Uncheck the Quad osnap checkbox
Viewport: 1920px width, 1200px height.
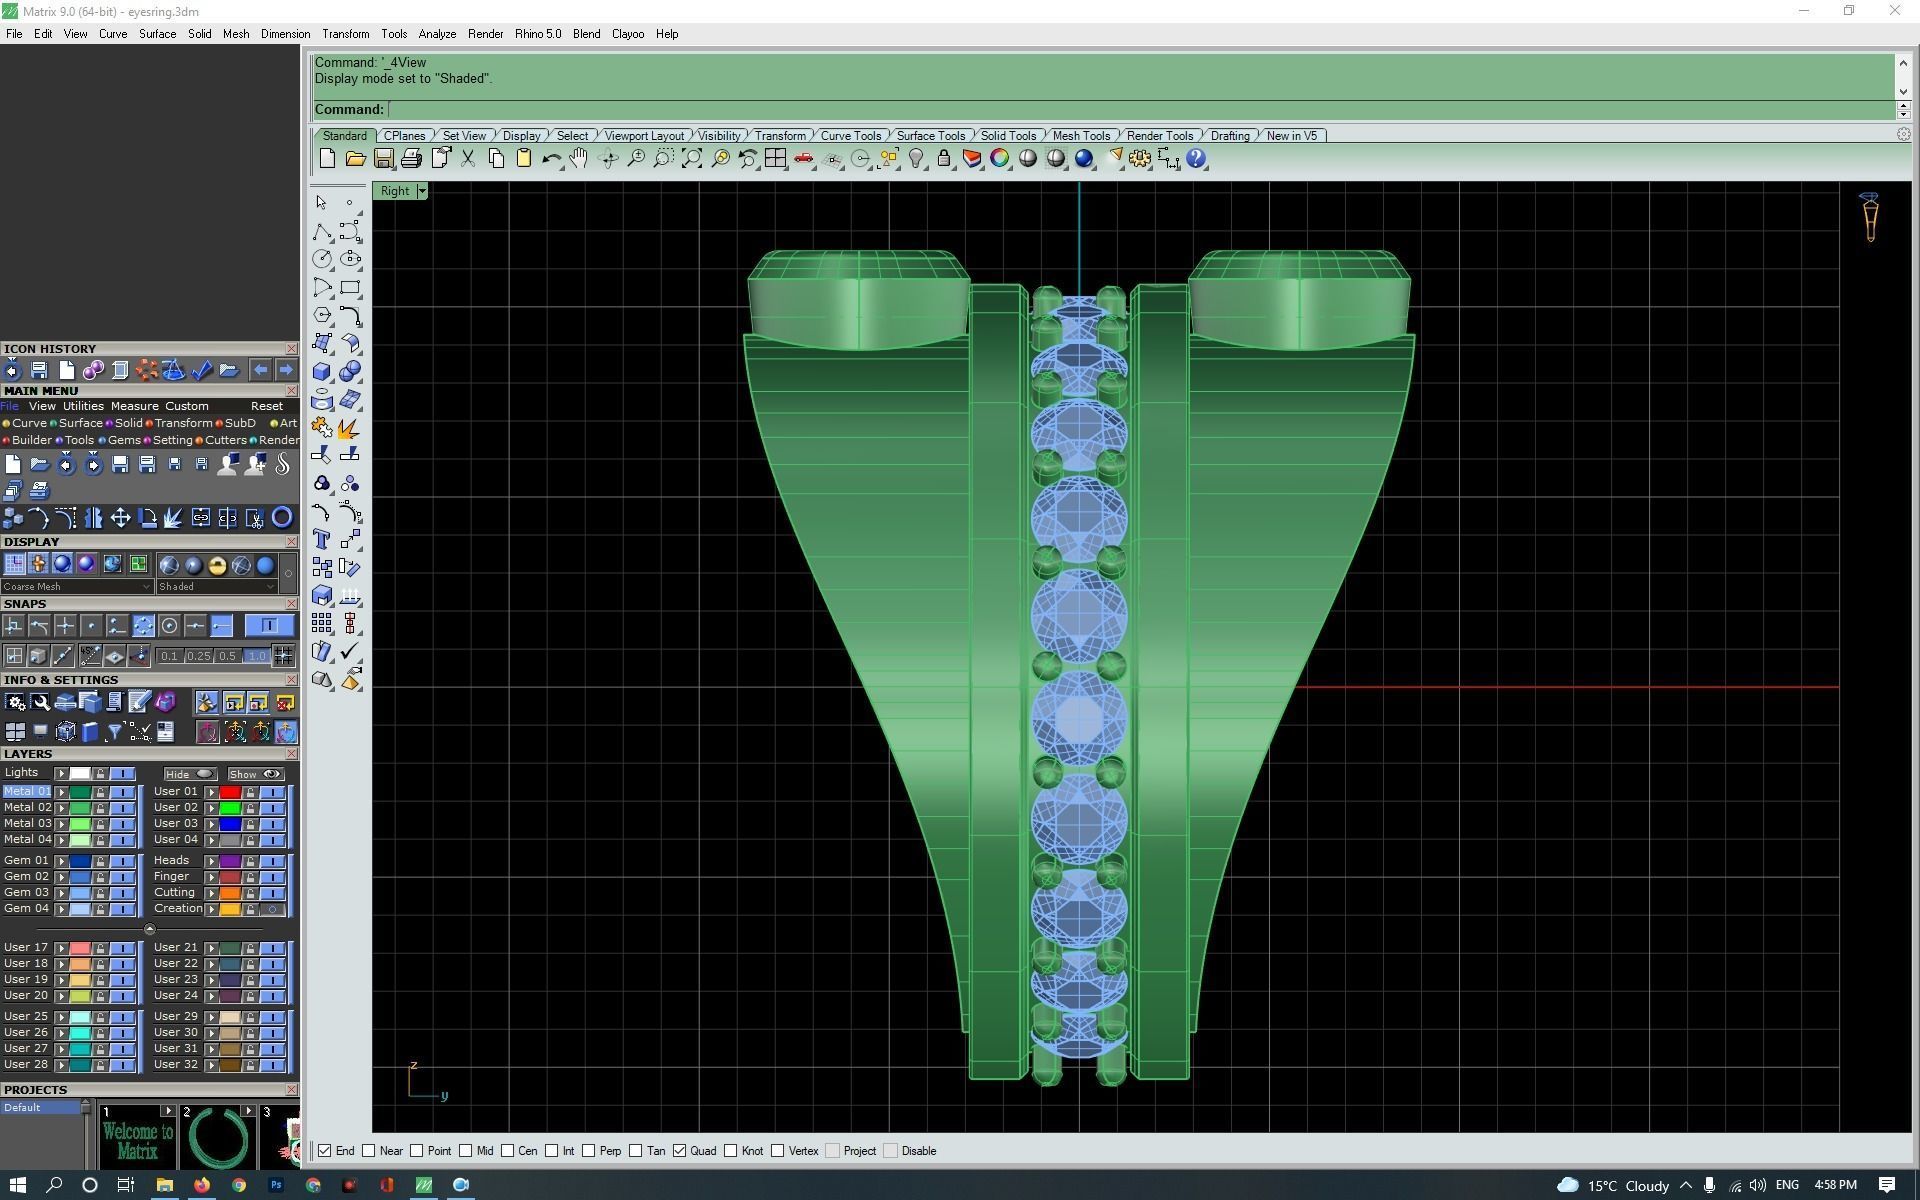(x=680, y=1151)
